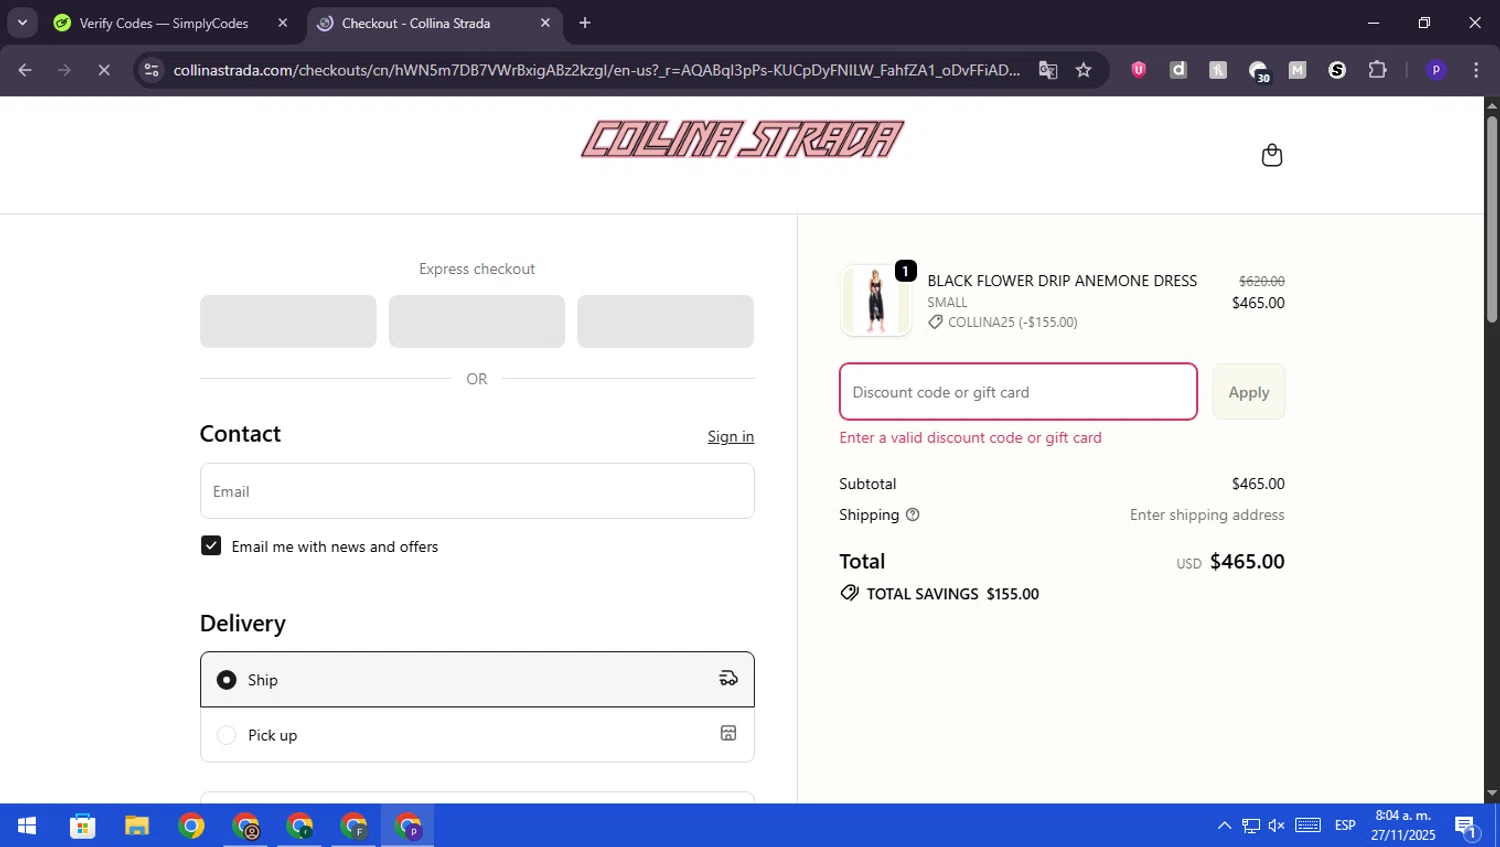Screen dimensions: 1500x847
Task: Open the extension with badge 30
Action: coord(1258,70)
